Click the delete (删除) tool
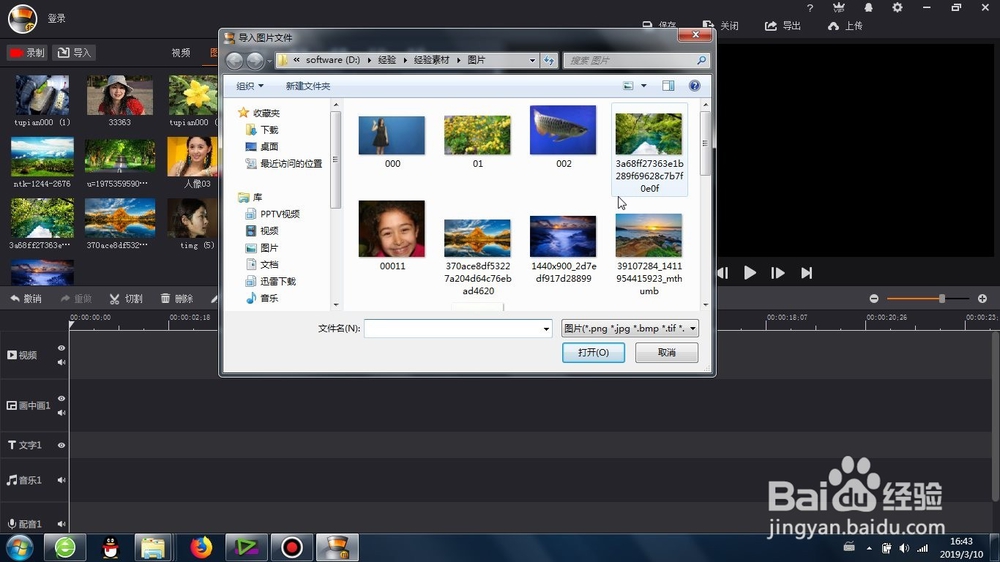1000x562 pixels. 177,299
